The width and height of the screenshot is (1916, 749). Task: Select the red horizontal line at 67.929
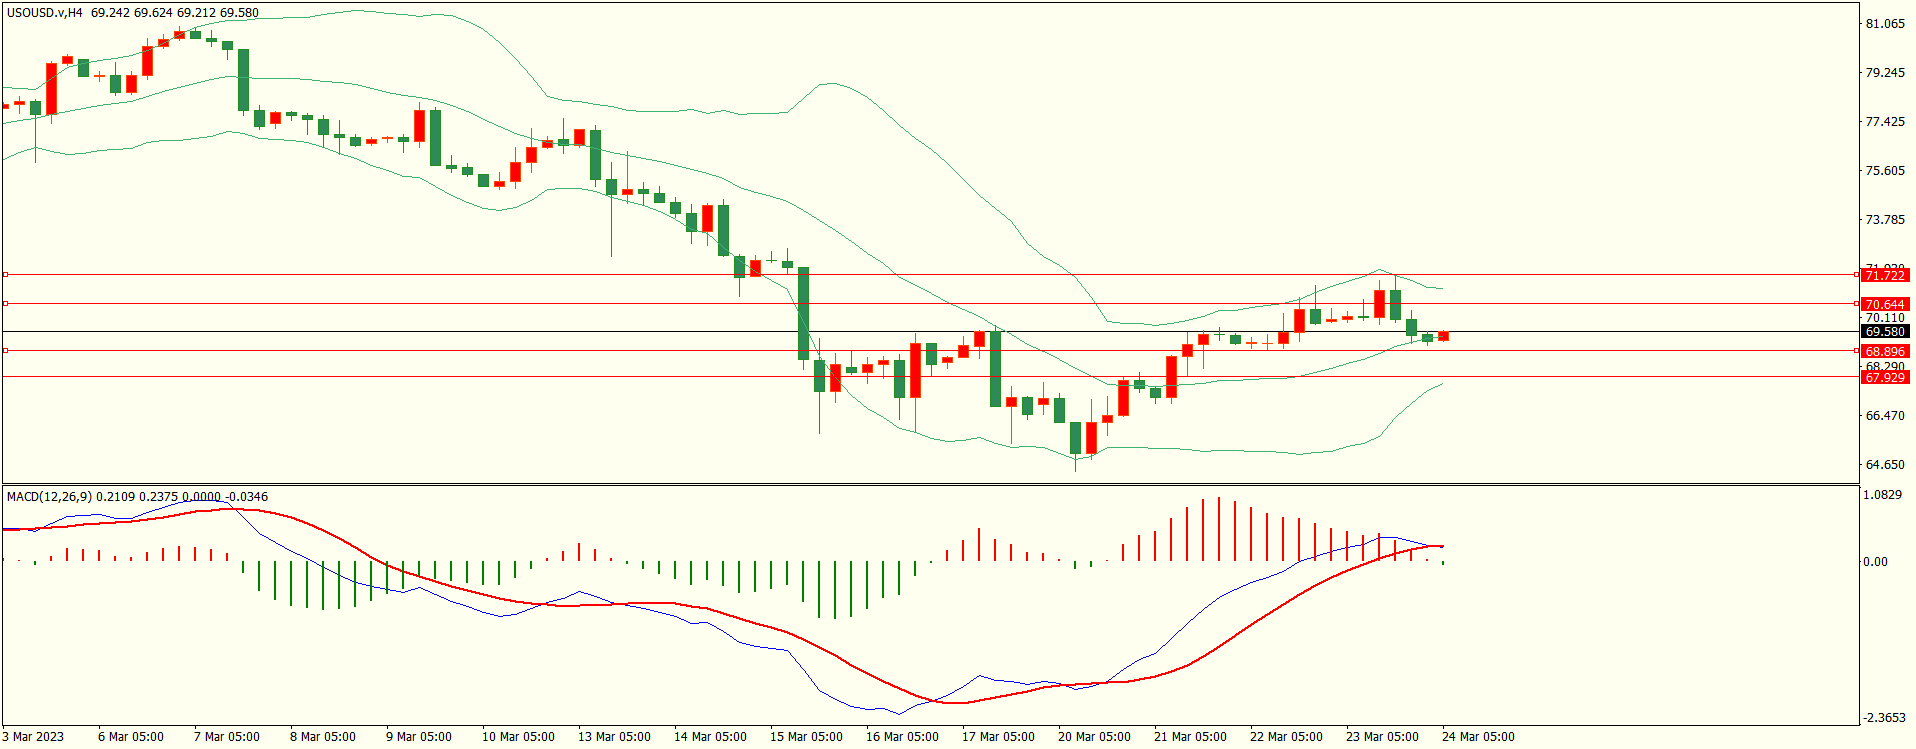coord(930,376)
